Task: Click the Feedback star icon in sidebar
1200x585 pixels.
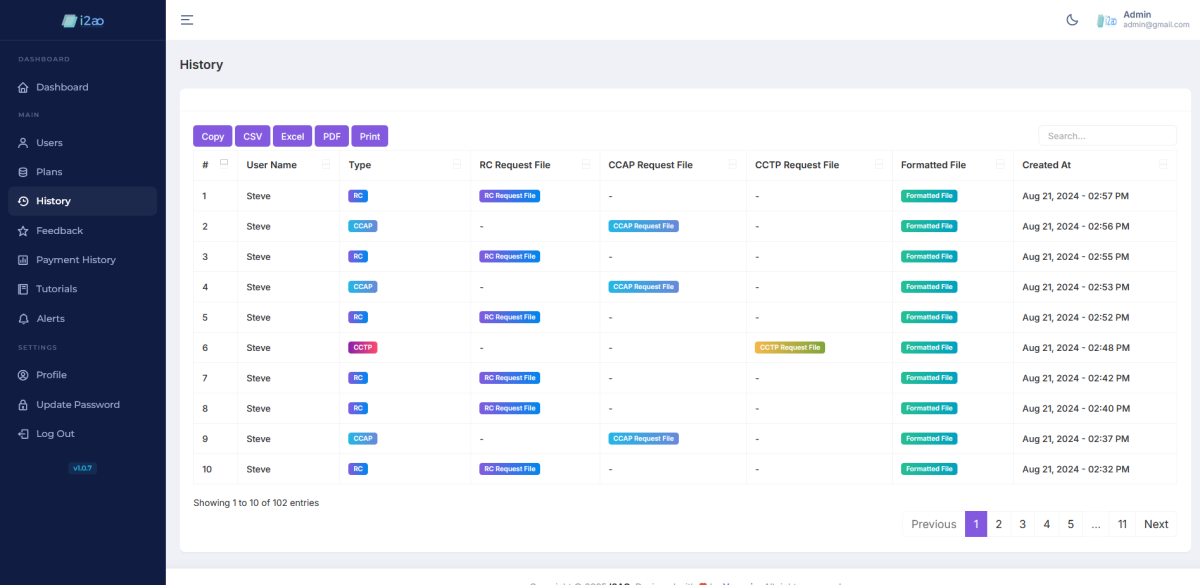Action: tap(23, 231)
